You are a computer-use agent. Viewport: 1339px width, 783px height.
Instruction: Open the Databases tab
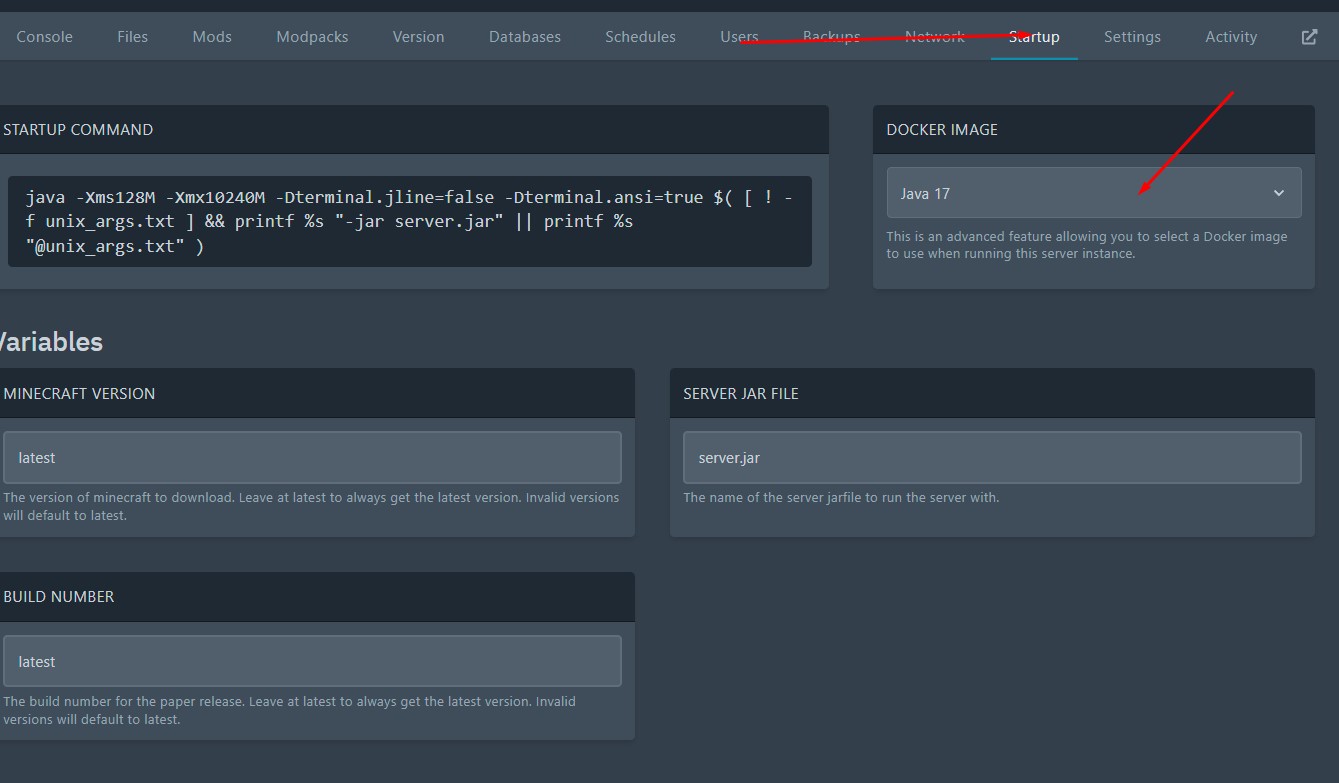pyautogui.click(x=525, y=37)
